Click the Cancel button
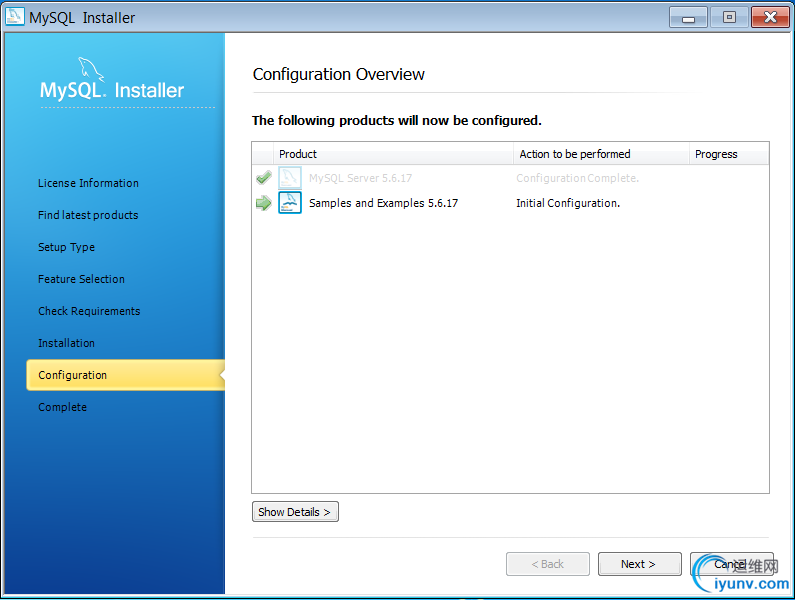 point(732,564)
